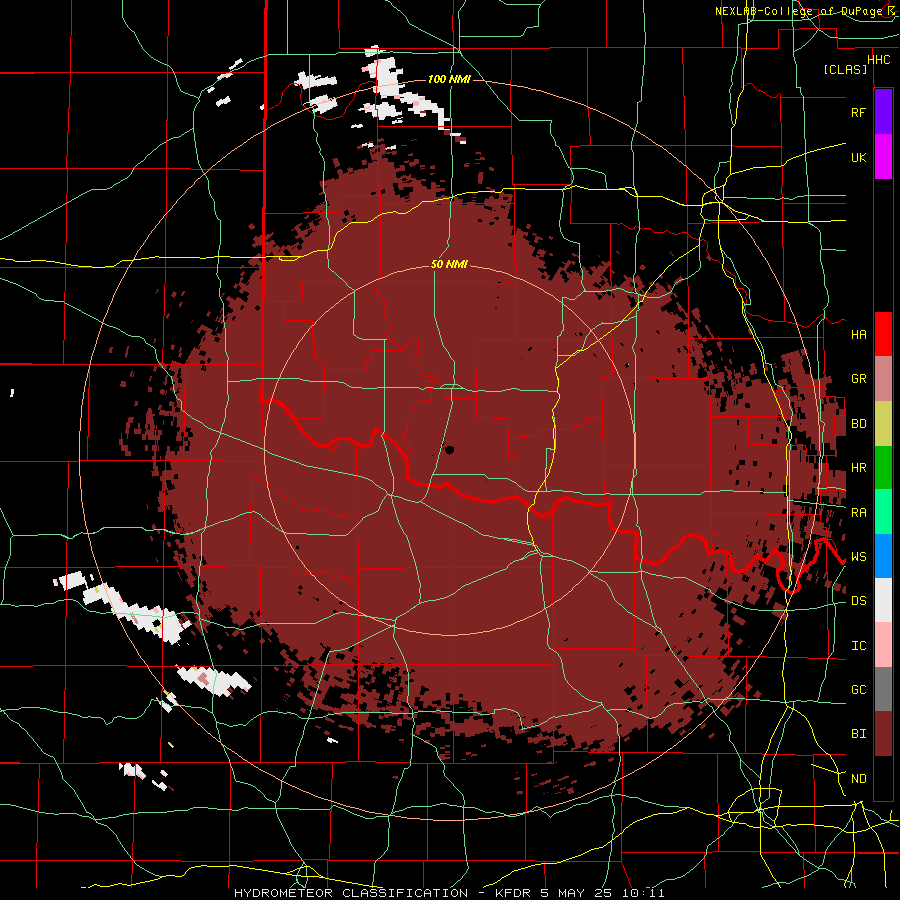Click the [CLAS] units label

(845, 69)
